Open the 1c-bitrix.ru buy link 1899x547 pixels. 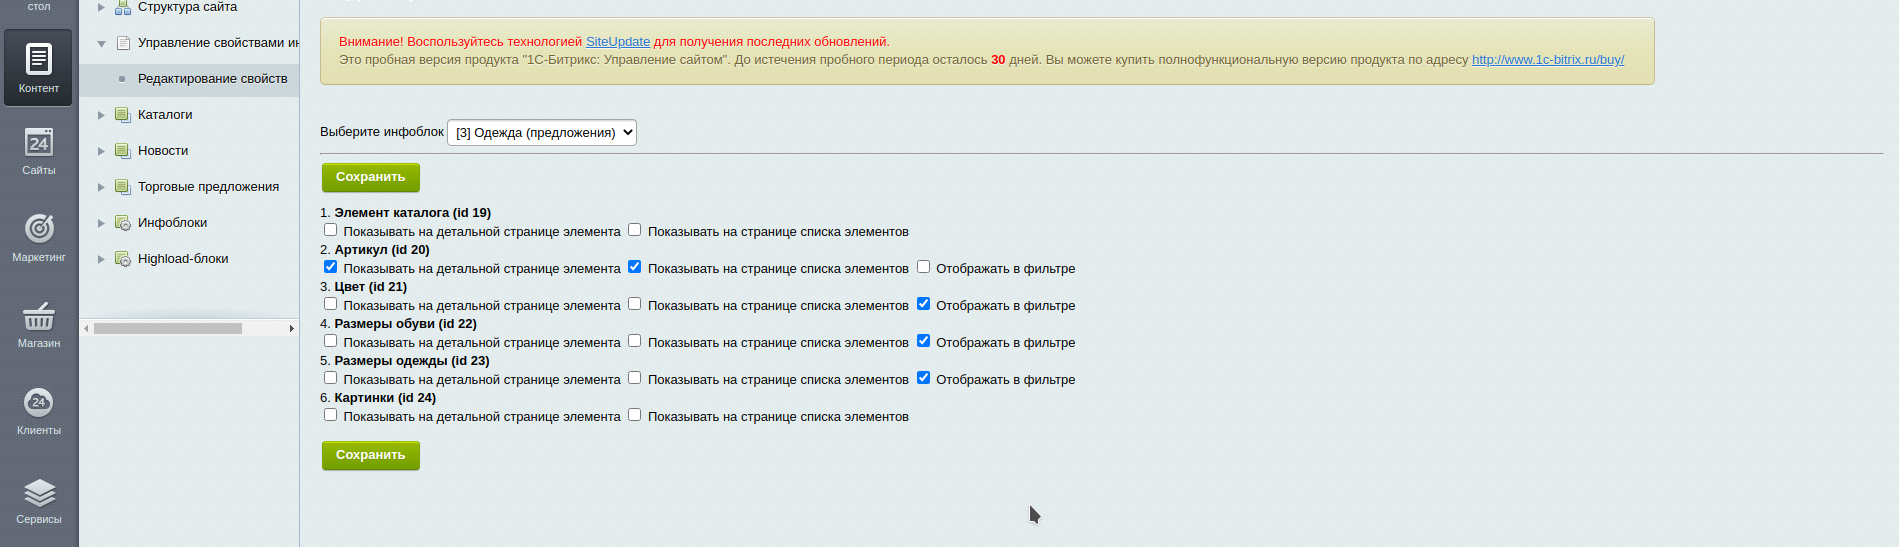(x=1548, y=60)
